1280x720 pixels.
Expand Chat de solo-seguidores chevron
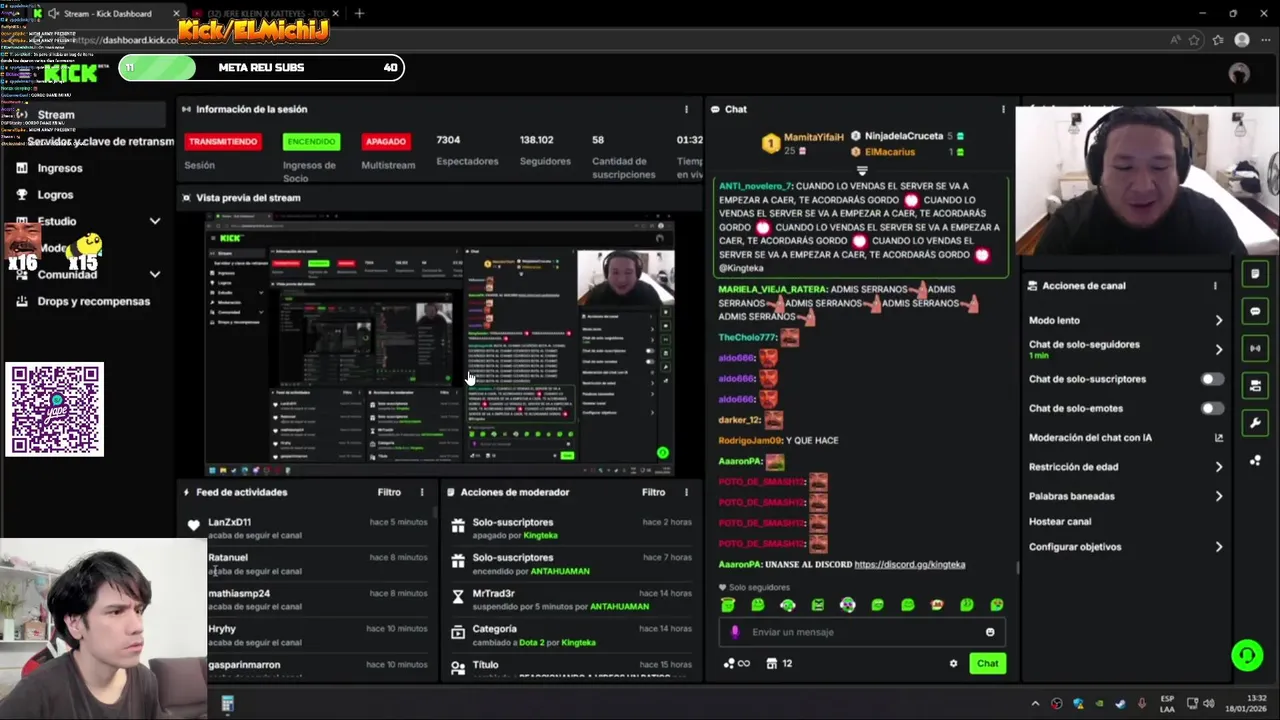(1218, 349)
